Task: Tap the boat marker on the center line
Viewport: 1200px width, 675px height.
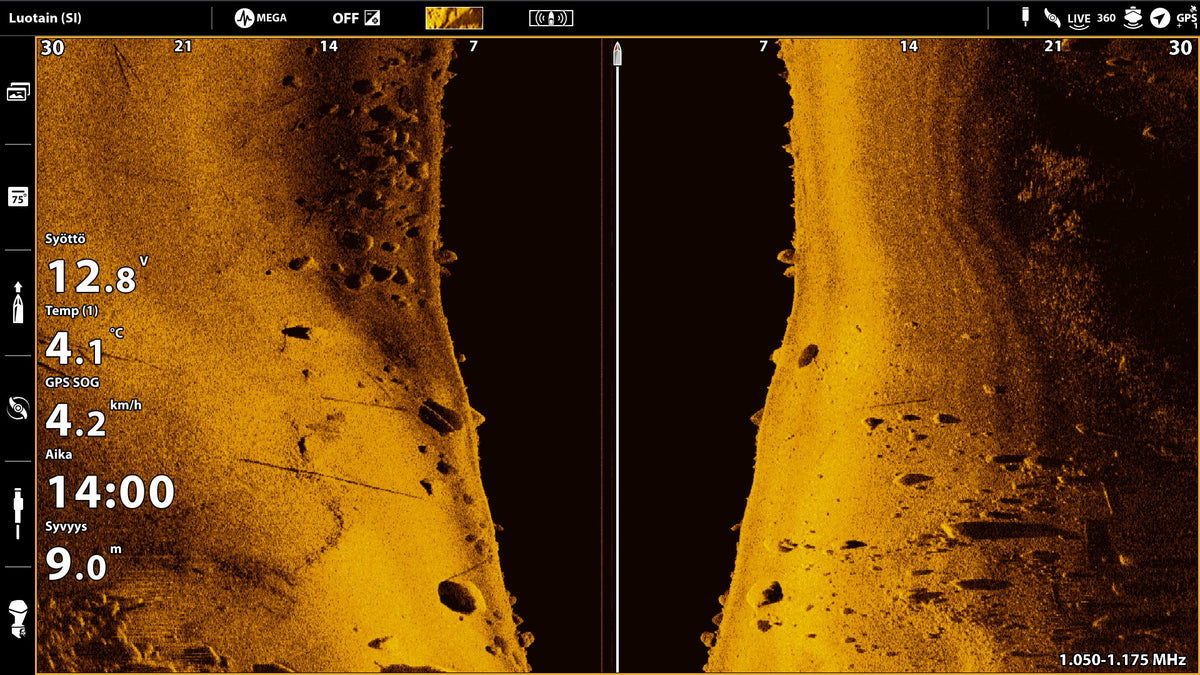Action: [617, 55]
